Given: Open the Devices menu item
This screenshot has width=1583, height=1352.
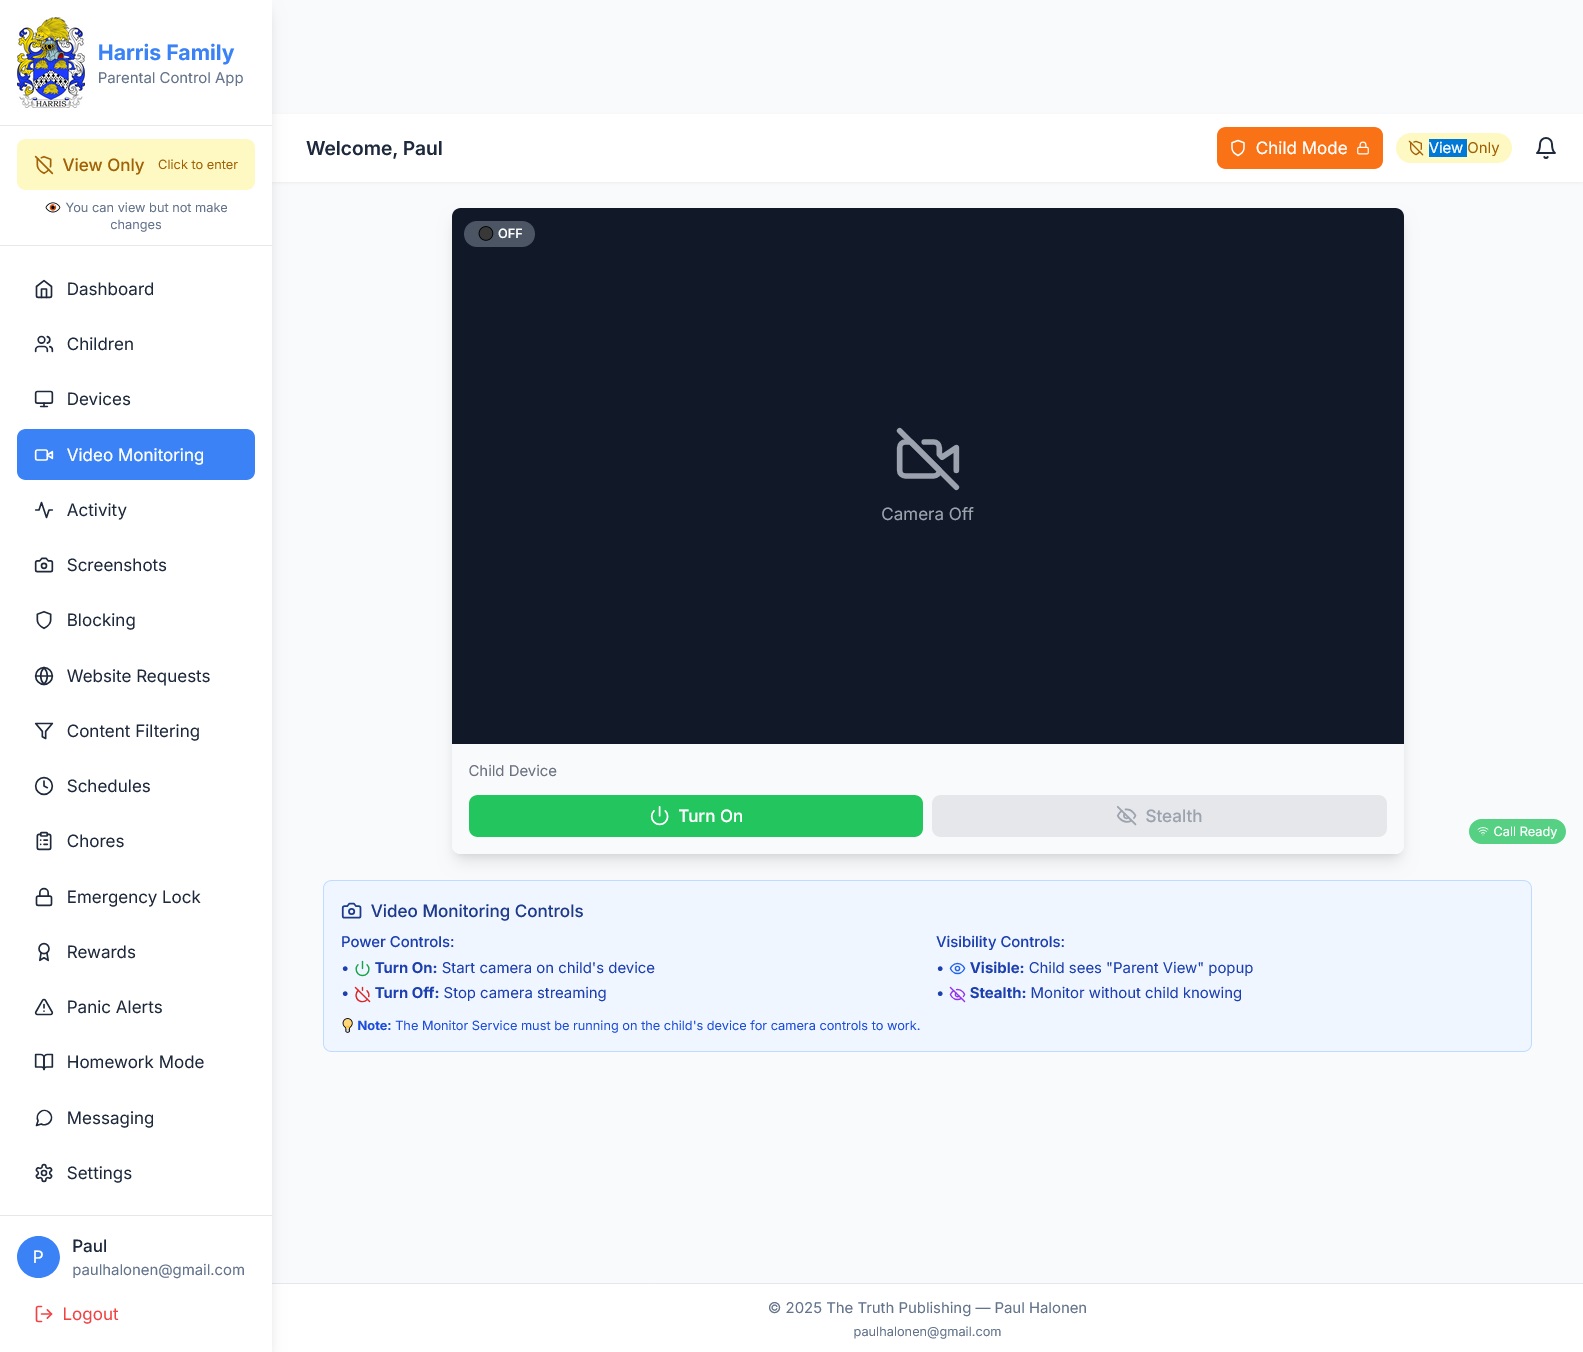Looking at the screenshot, I should [x=136, y=399].
